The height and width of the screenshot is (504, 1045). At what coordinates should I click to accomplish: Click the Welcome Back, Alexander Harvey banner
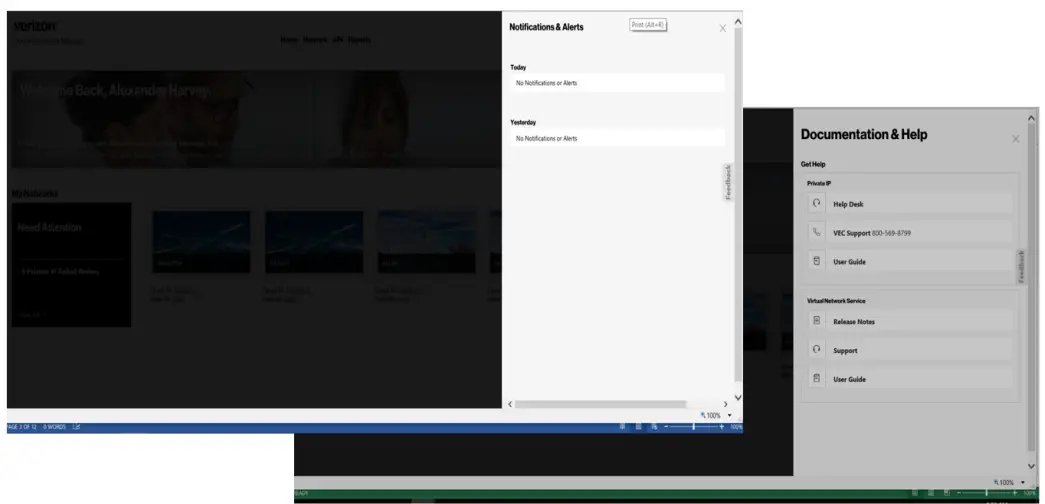[x=256, y=119]
